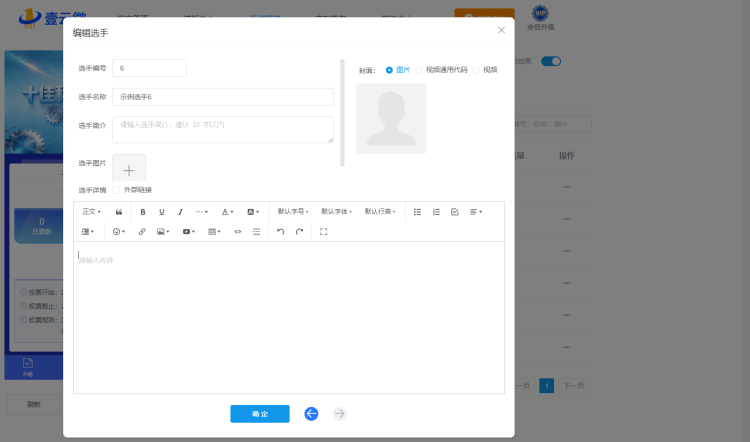Insert a to-do checklist

tap(455, 212)
